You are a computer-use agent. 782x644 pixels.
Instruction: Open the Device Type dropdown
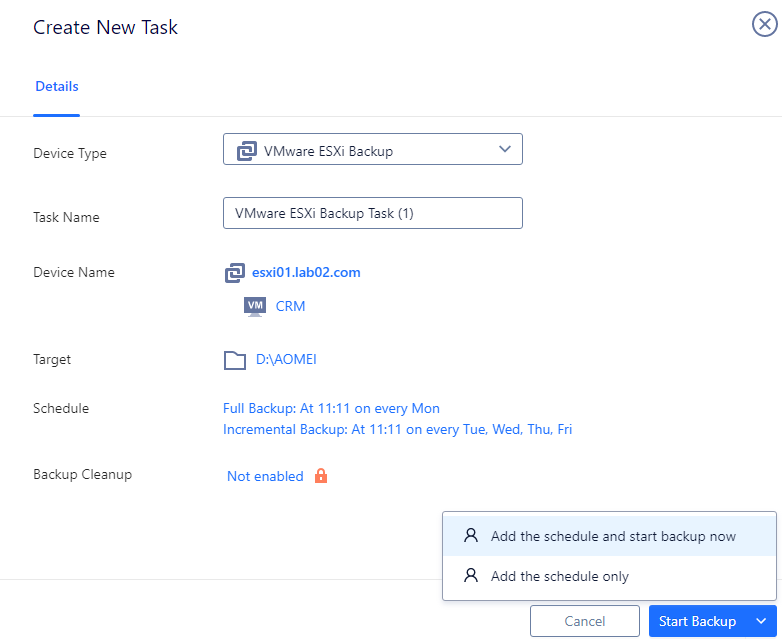(373, 149)
